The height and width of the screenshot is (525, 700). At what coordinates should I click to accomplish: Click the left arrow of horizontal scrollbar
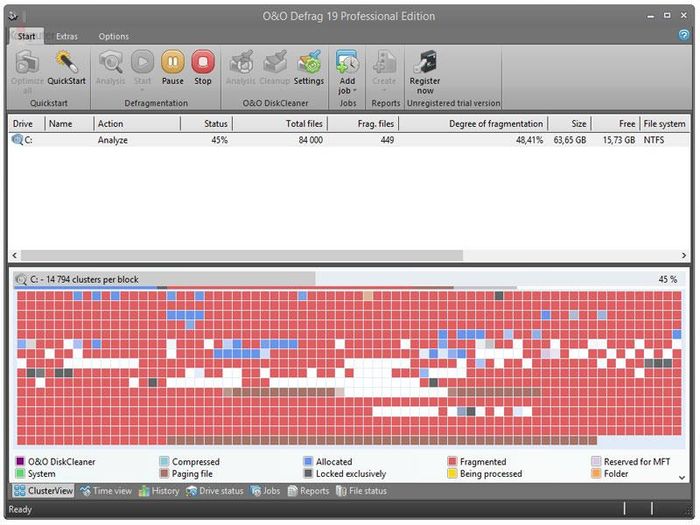coord(14,255)
